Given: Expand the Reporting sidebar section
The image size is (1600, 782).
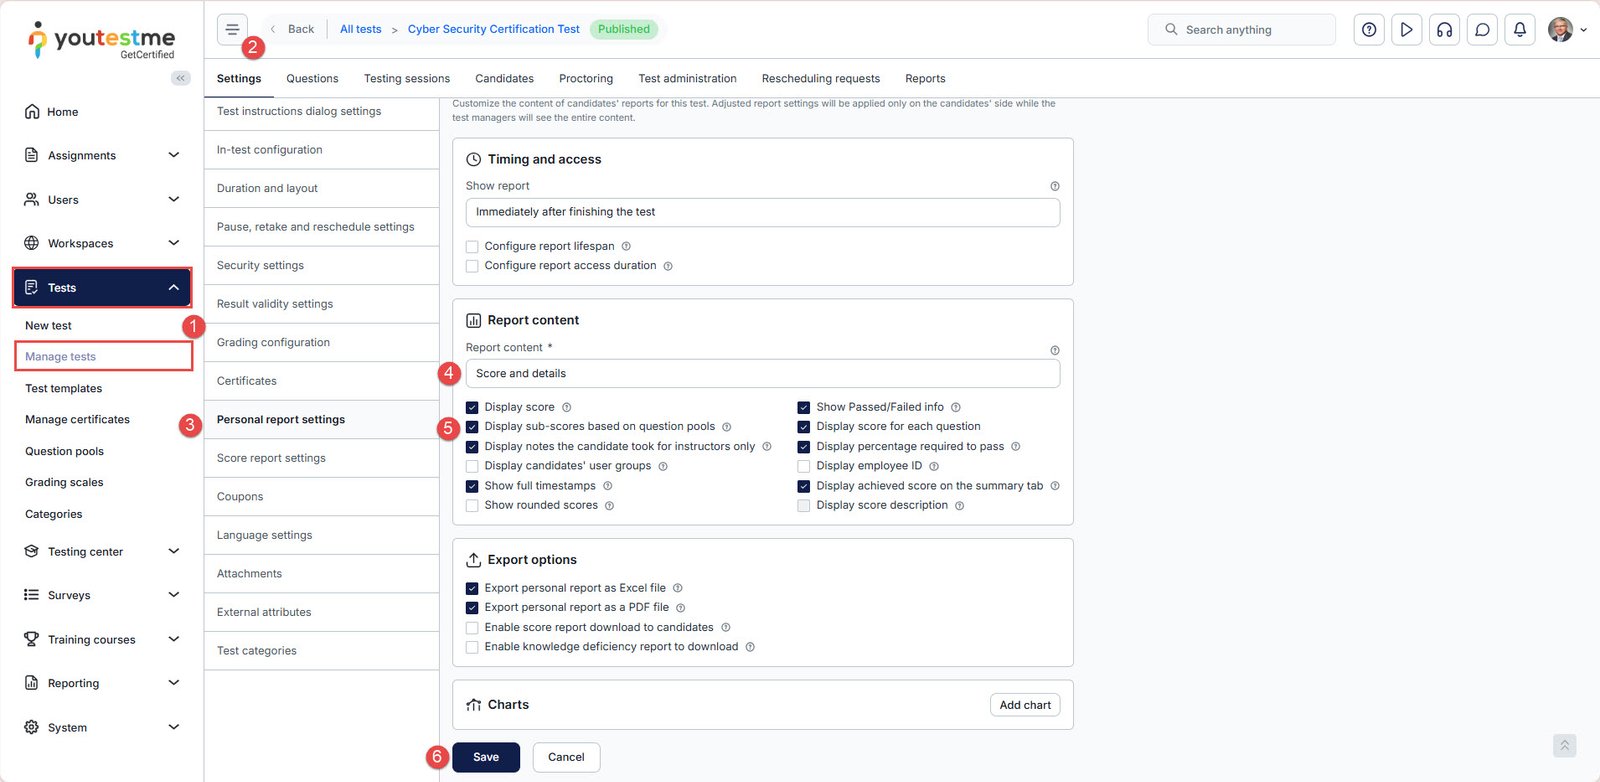Looking at the screenshot, I should tap(102, 683).
